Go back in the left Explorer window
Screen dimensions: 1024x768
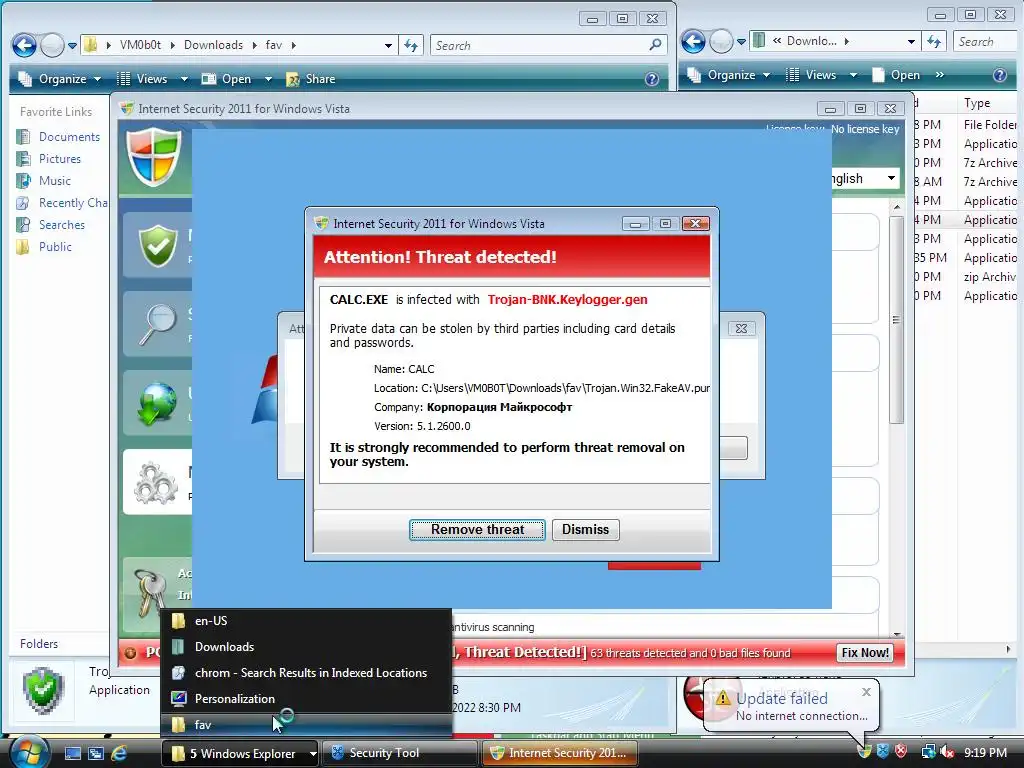click(24, 45)
